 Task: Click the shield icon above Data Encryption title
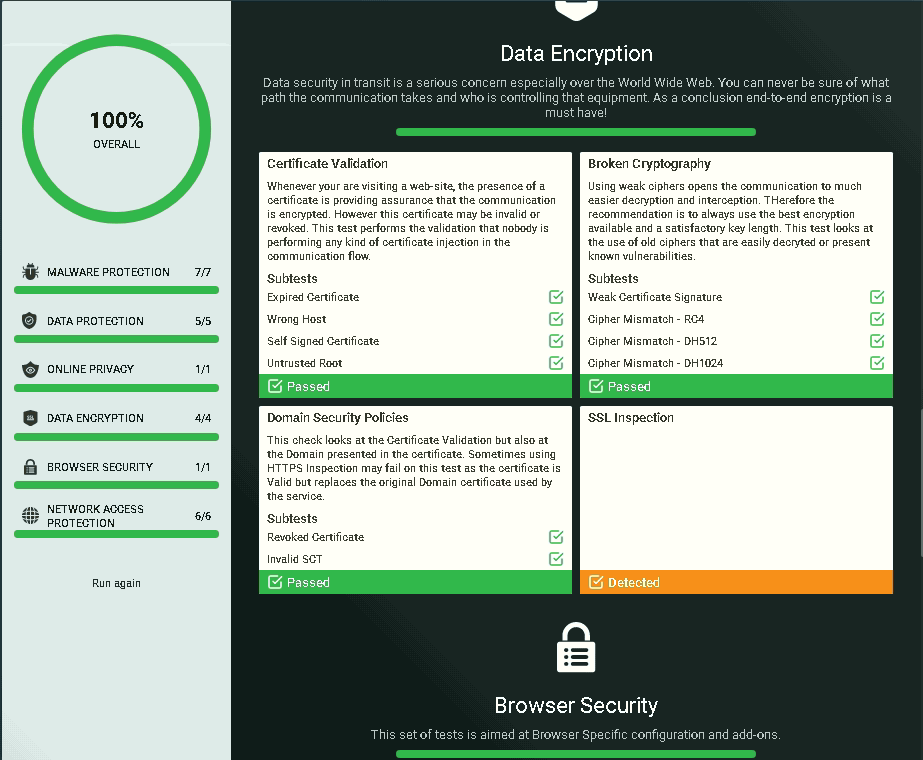576,8
